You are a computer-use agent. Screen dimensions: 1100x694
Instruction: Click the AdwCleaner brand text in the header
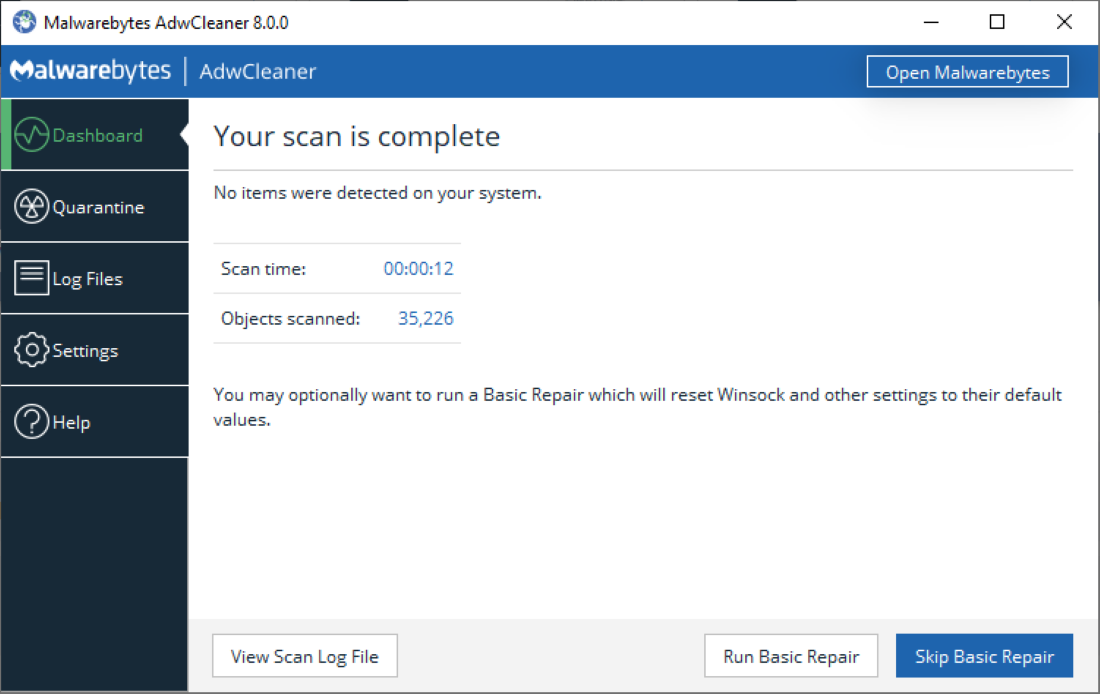pyautogui.click(x=257, y=71)
